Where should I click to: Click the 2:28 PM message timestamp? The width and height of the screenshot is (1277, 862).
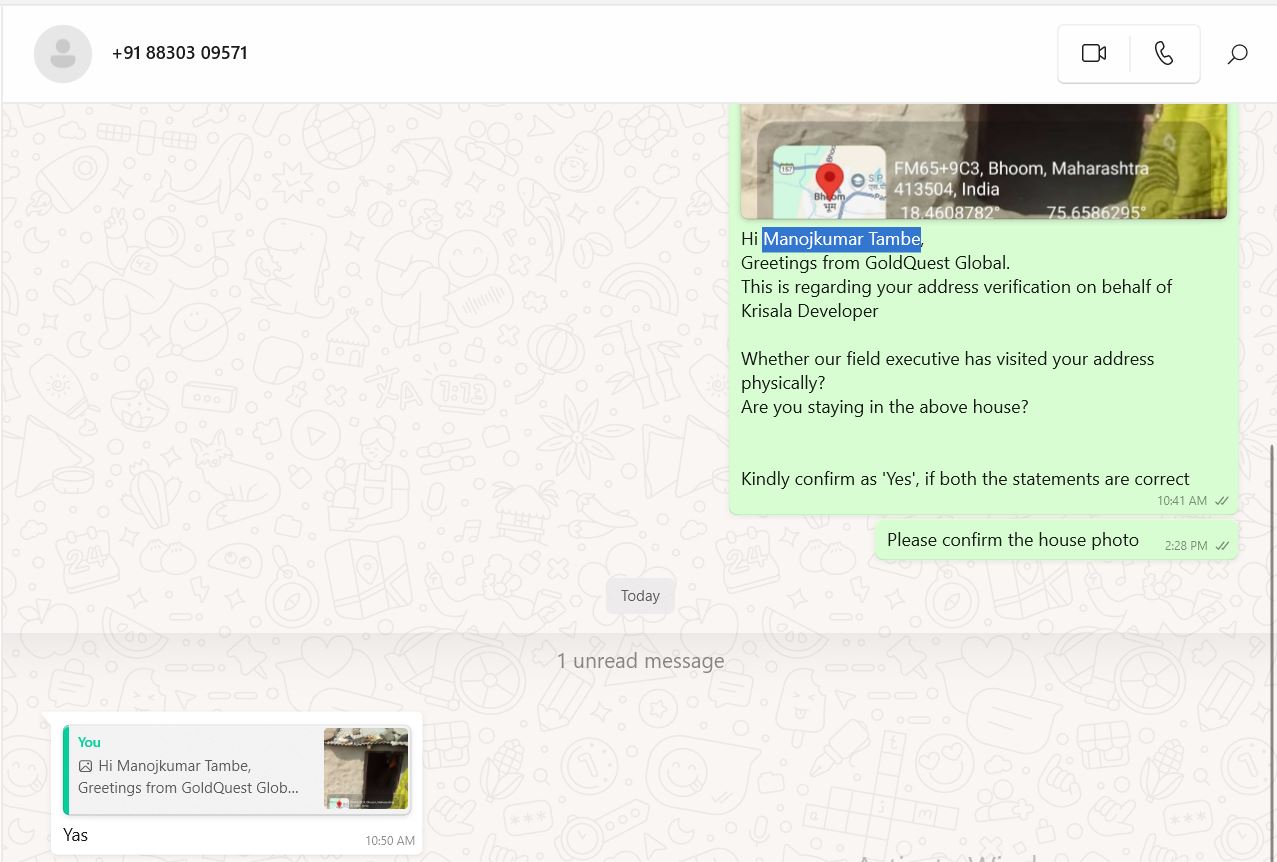point(1186,546)
